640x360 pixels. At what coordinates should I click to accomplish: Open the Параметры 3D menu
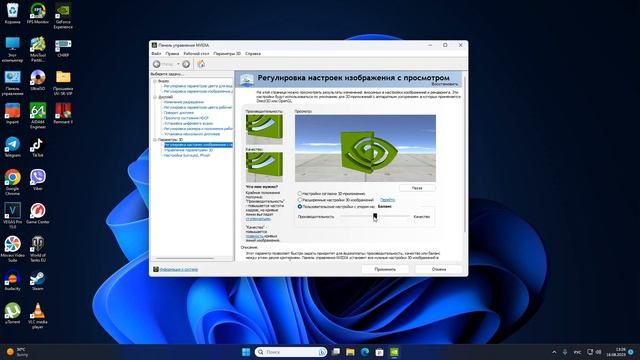[227, 53]
